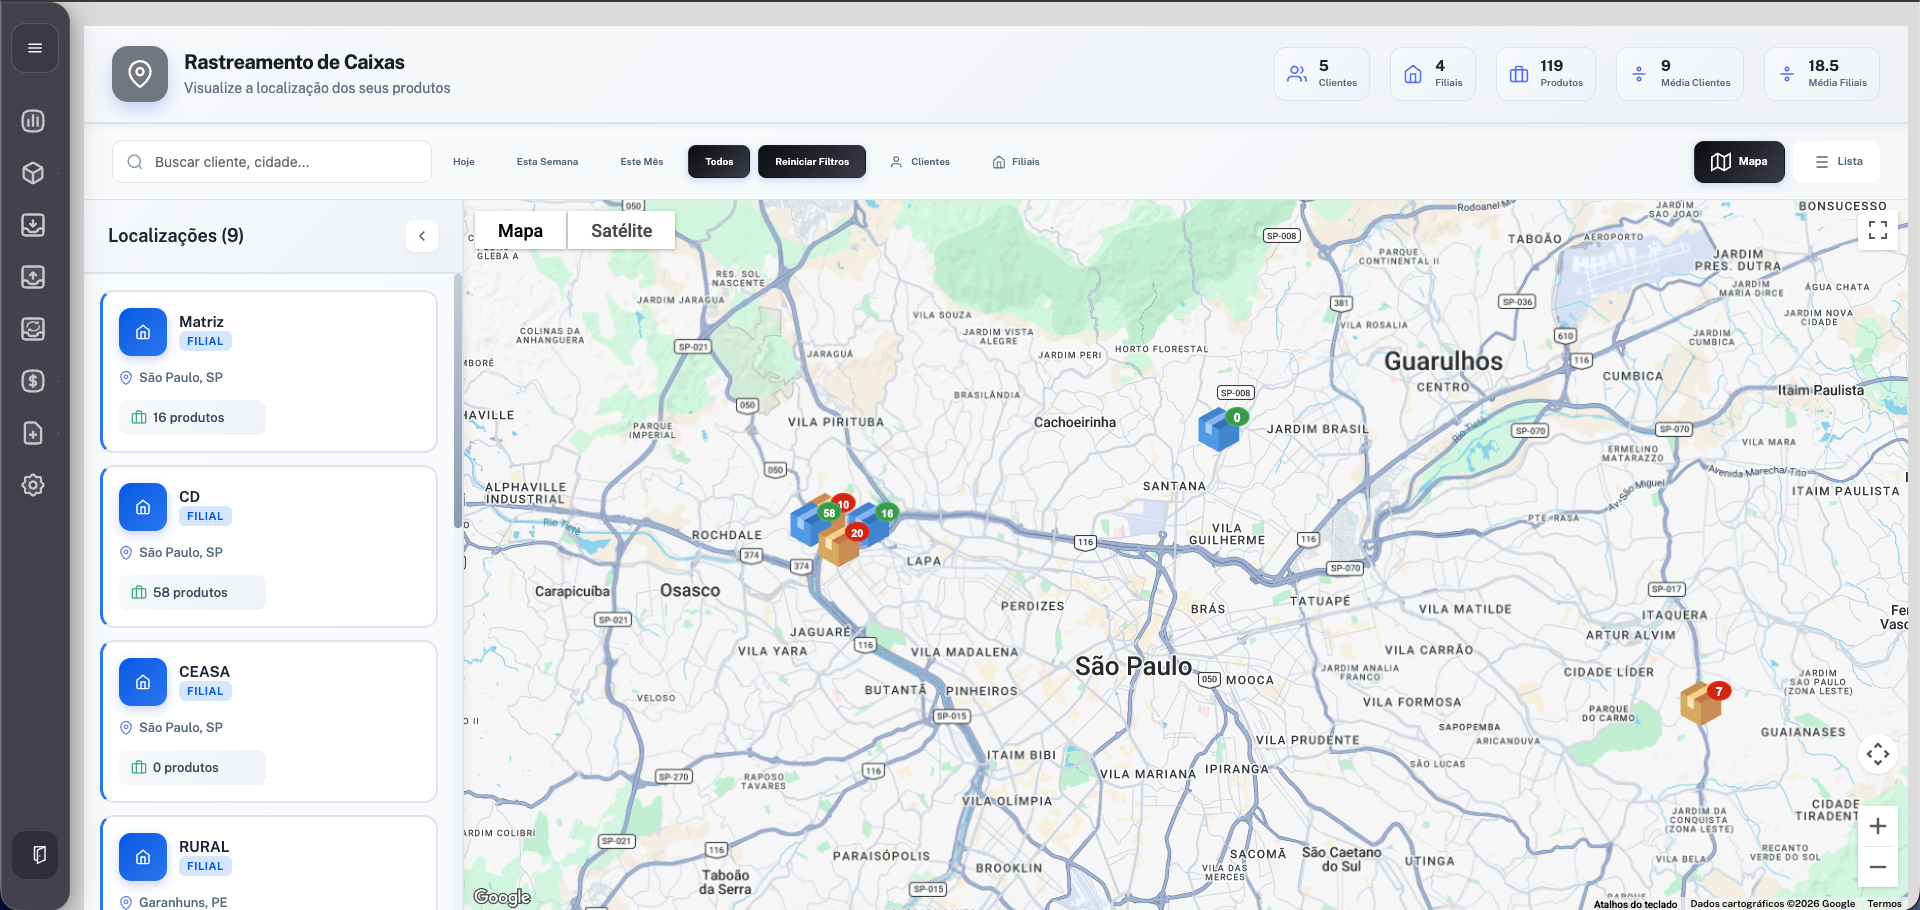The height and width of the screenshot is (910, 1920).
Task: Click the CEASA card house icon
Action: (x=143, y=682)
